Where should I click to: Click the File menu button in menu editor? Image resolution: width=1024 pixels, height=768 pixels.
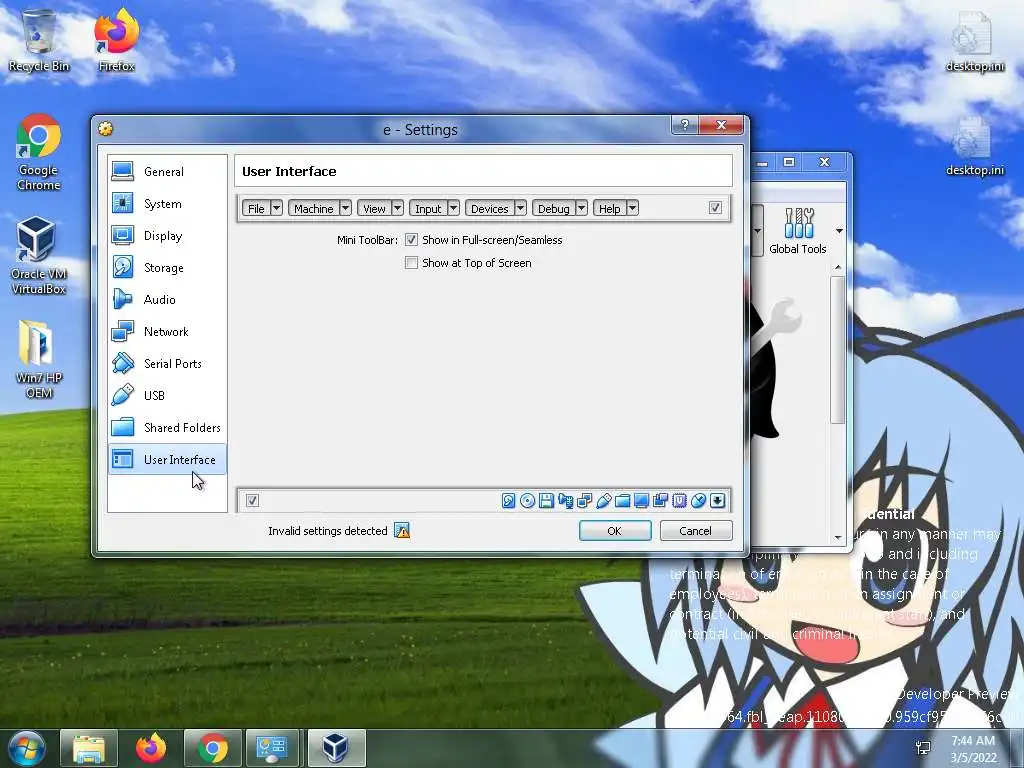tap(256, 208)
